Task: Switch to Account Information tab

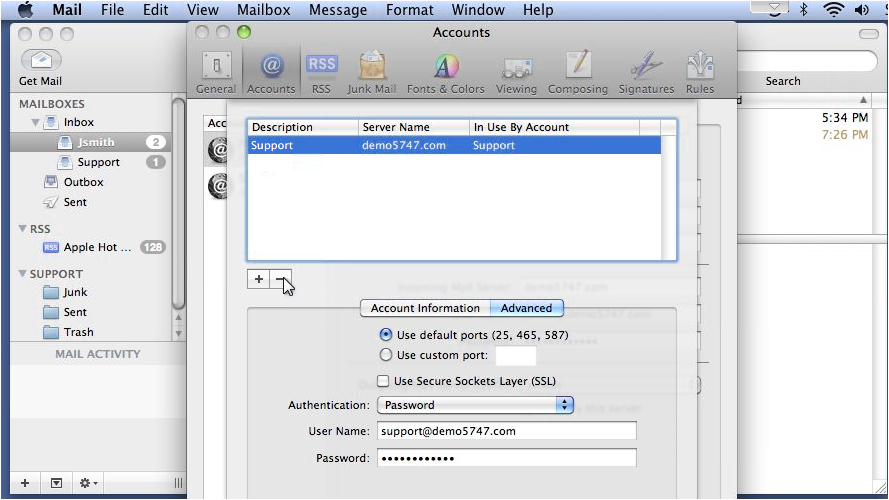Action: [425, 308]
